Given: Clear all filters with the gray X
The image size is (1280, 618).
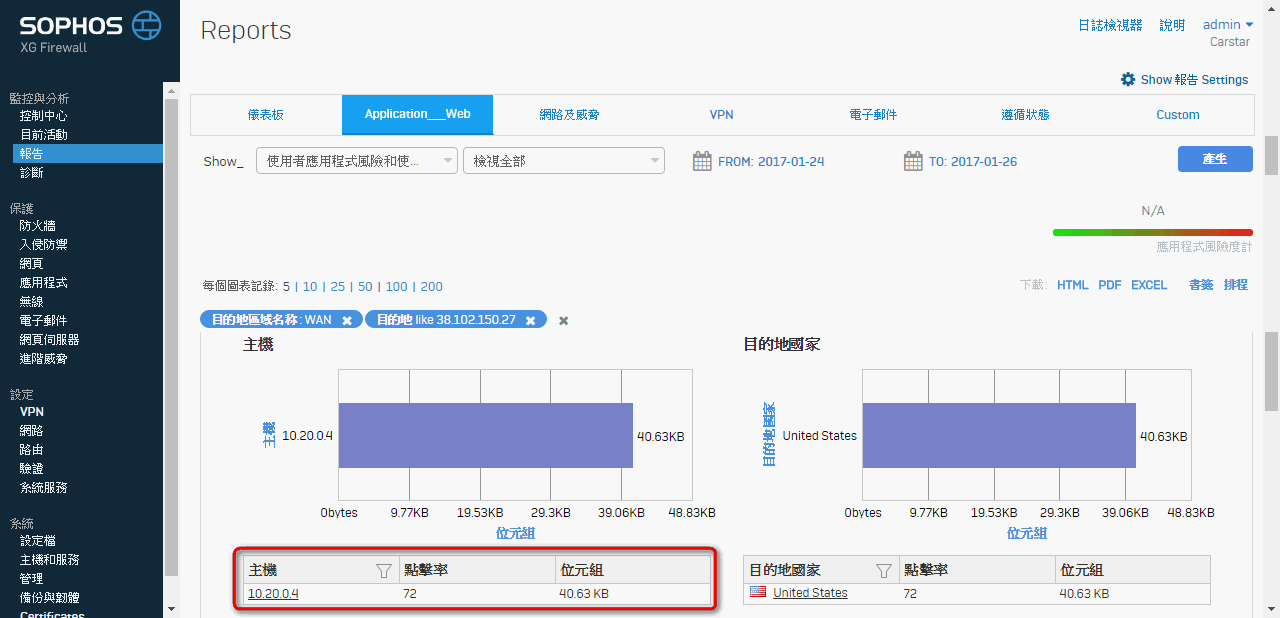Looking at the screenshot, I should click(563, 320).
